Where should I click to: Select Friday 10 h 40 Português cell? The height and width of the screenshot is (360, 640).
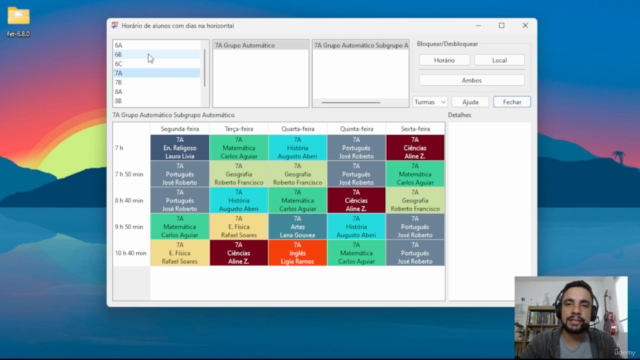[415, 253]
